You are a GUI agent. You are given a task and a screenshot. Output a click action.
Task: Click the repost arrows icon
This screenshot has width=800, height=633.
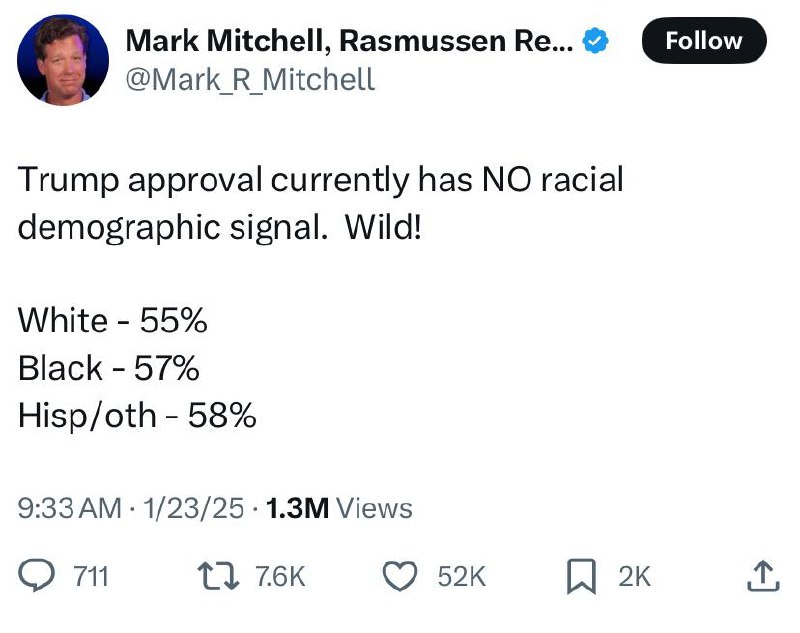tap(218, 576)
